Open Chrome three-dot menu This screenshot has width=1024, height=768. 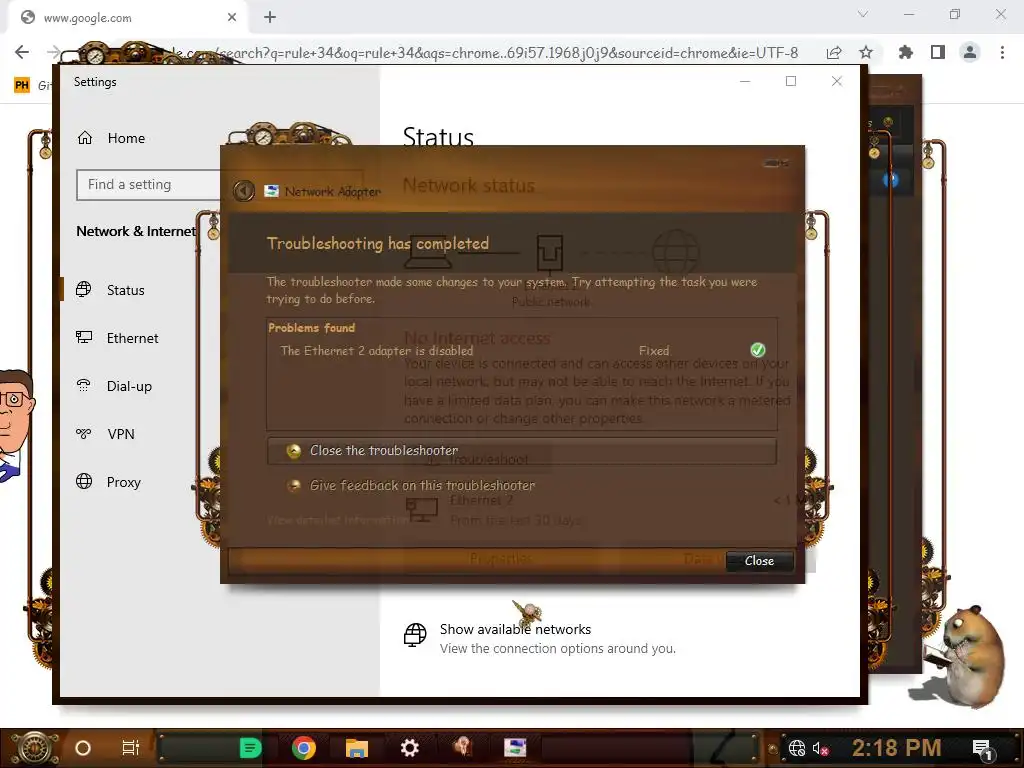[1002, 52]
